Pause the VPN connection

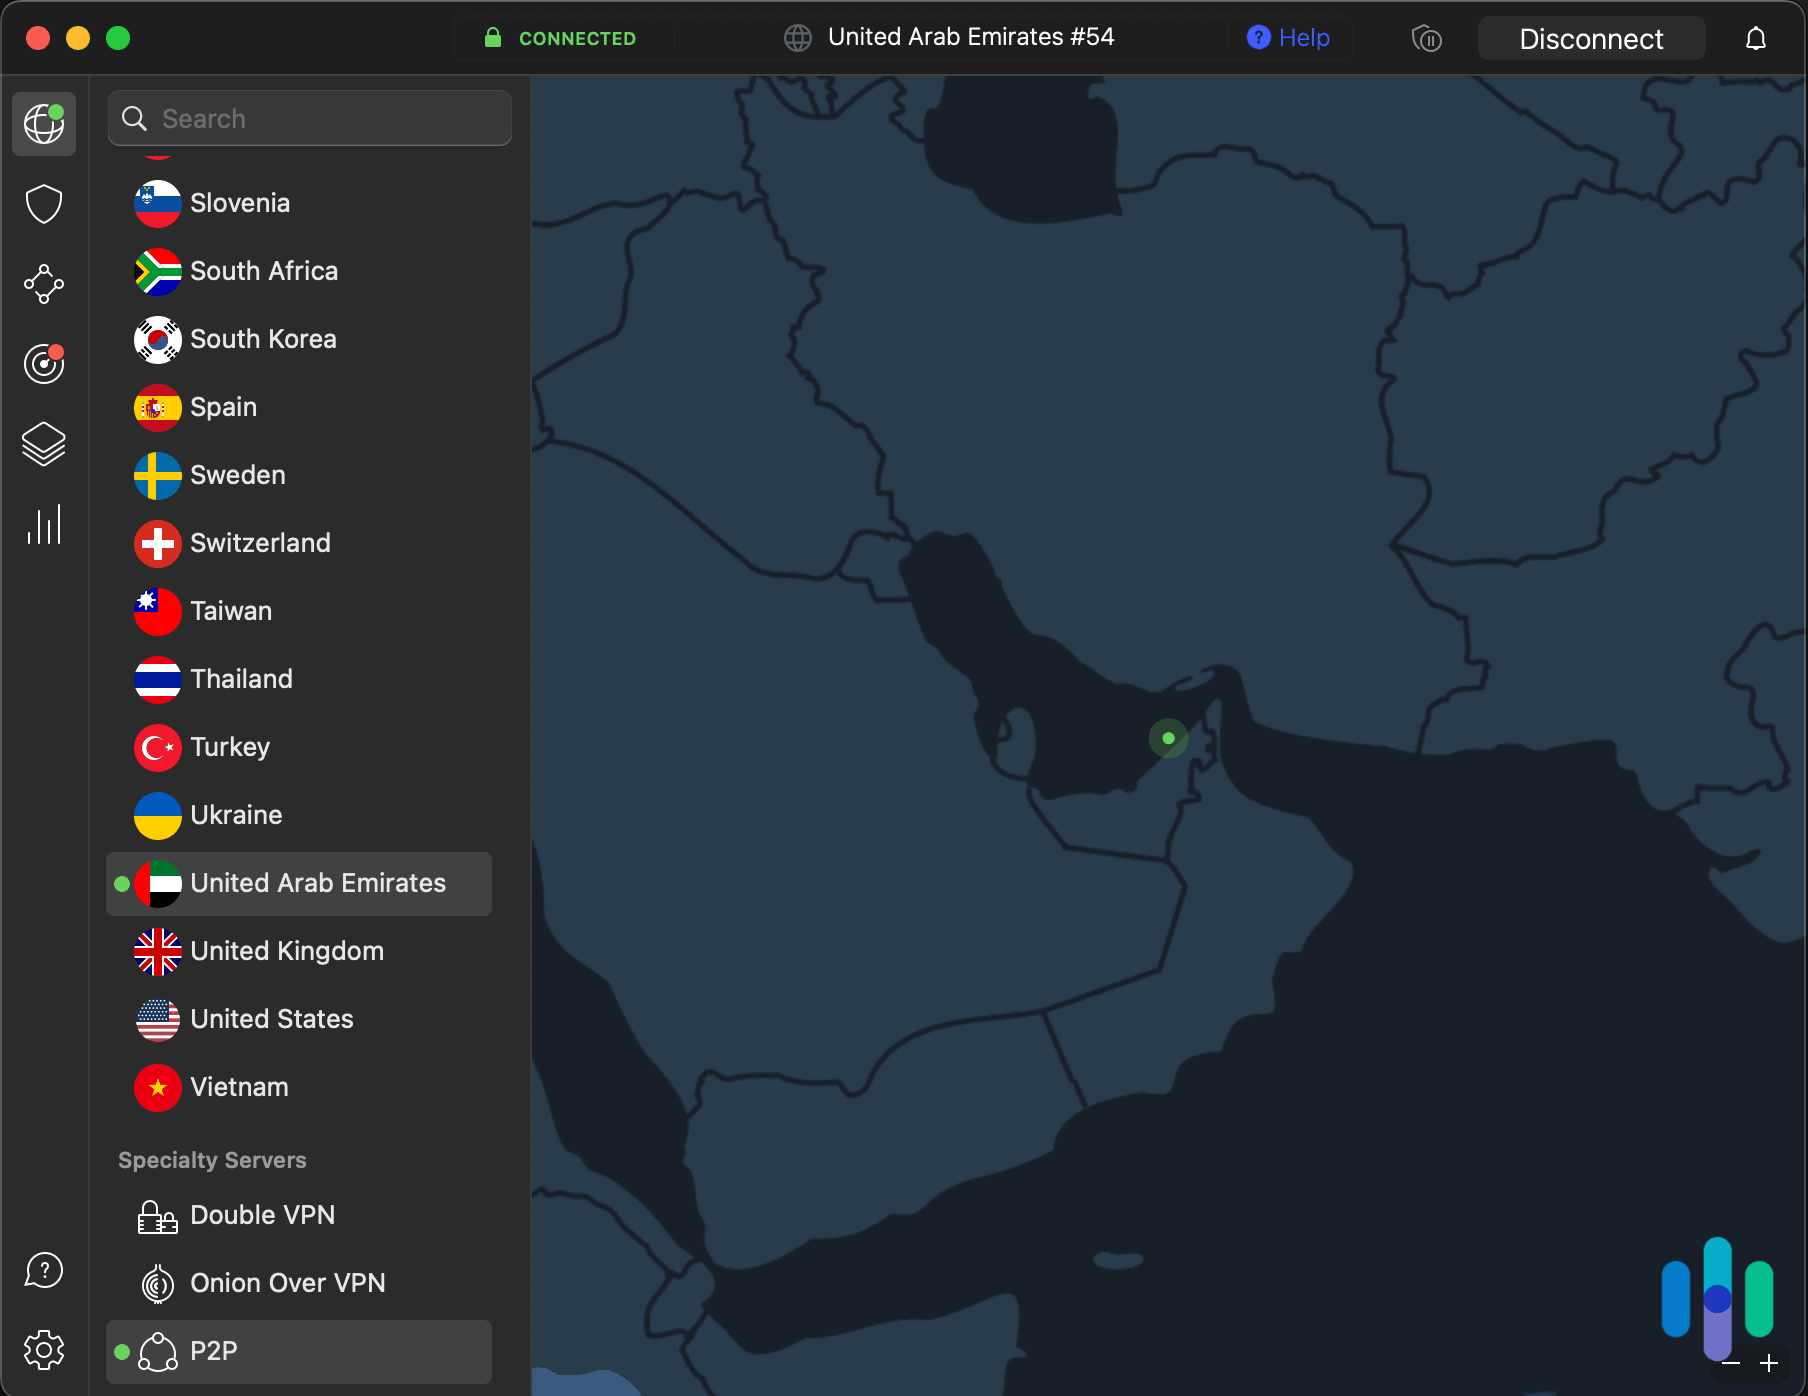point(1427,38)
